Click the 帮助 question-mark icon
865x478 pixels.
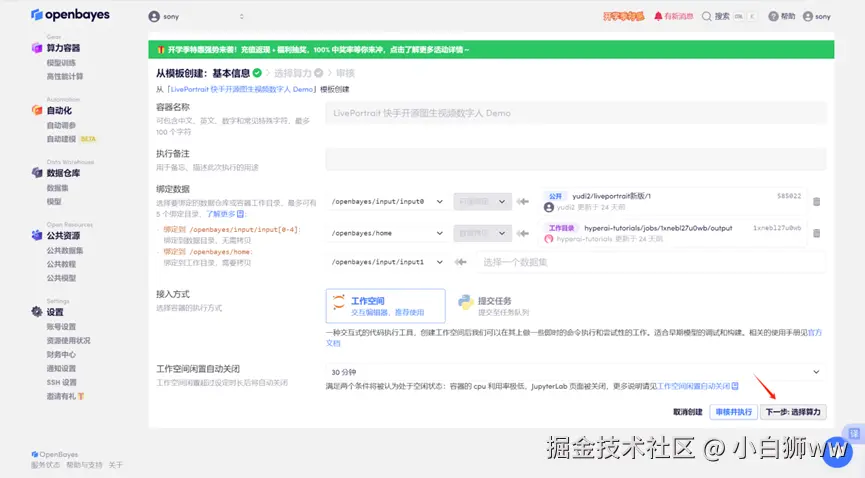pyautogui.click(x=773, y=17)
